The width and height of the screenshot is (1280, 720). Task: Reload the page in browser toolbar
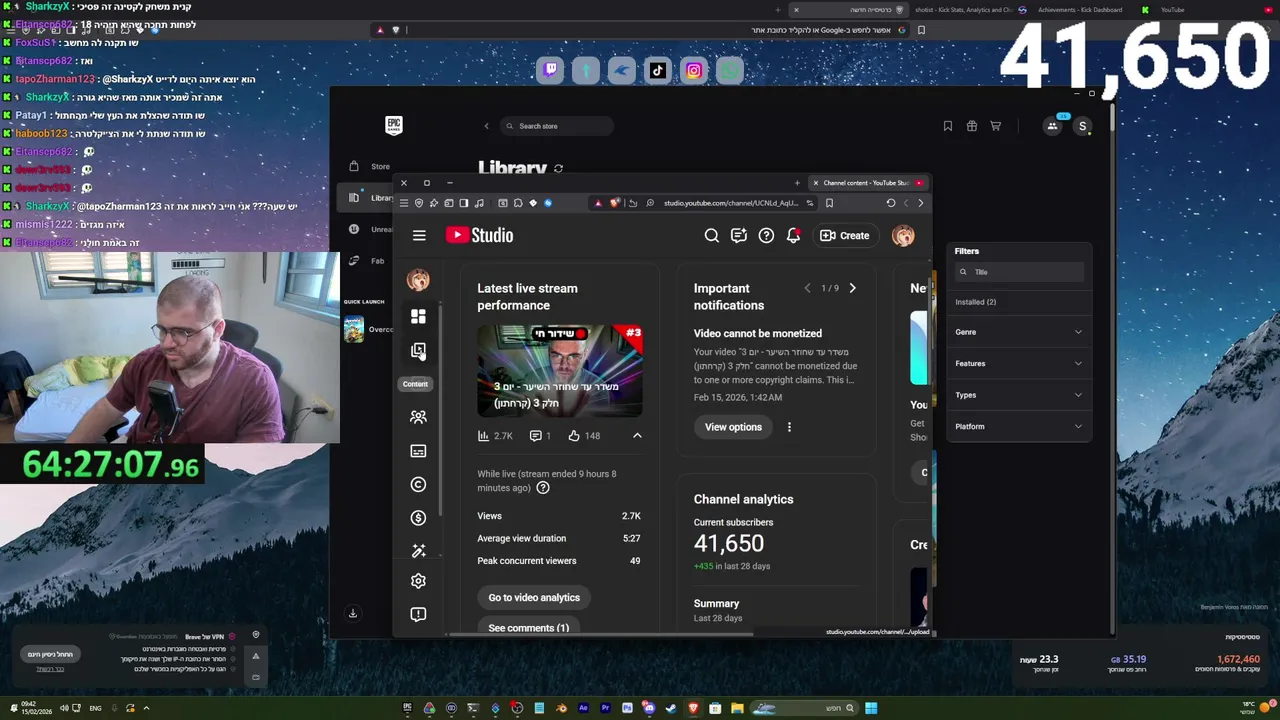pos(890,203)
